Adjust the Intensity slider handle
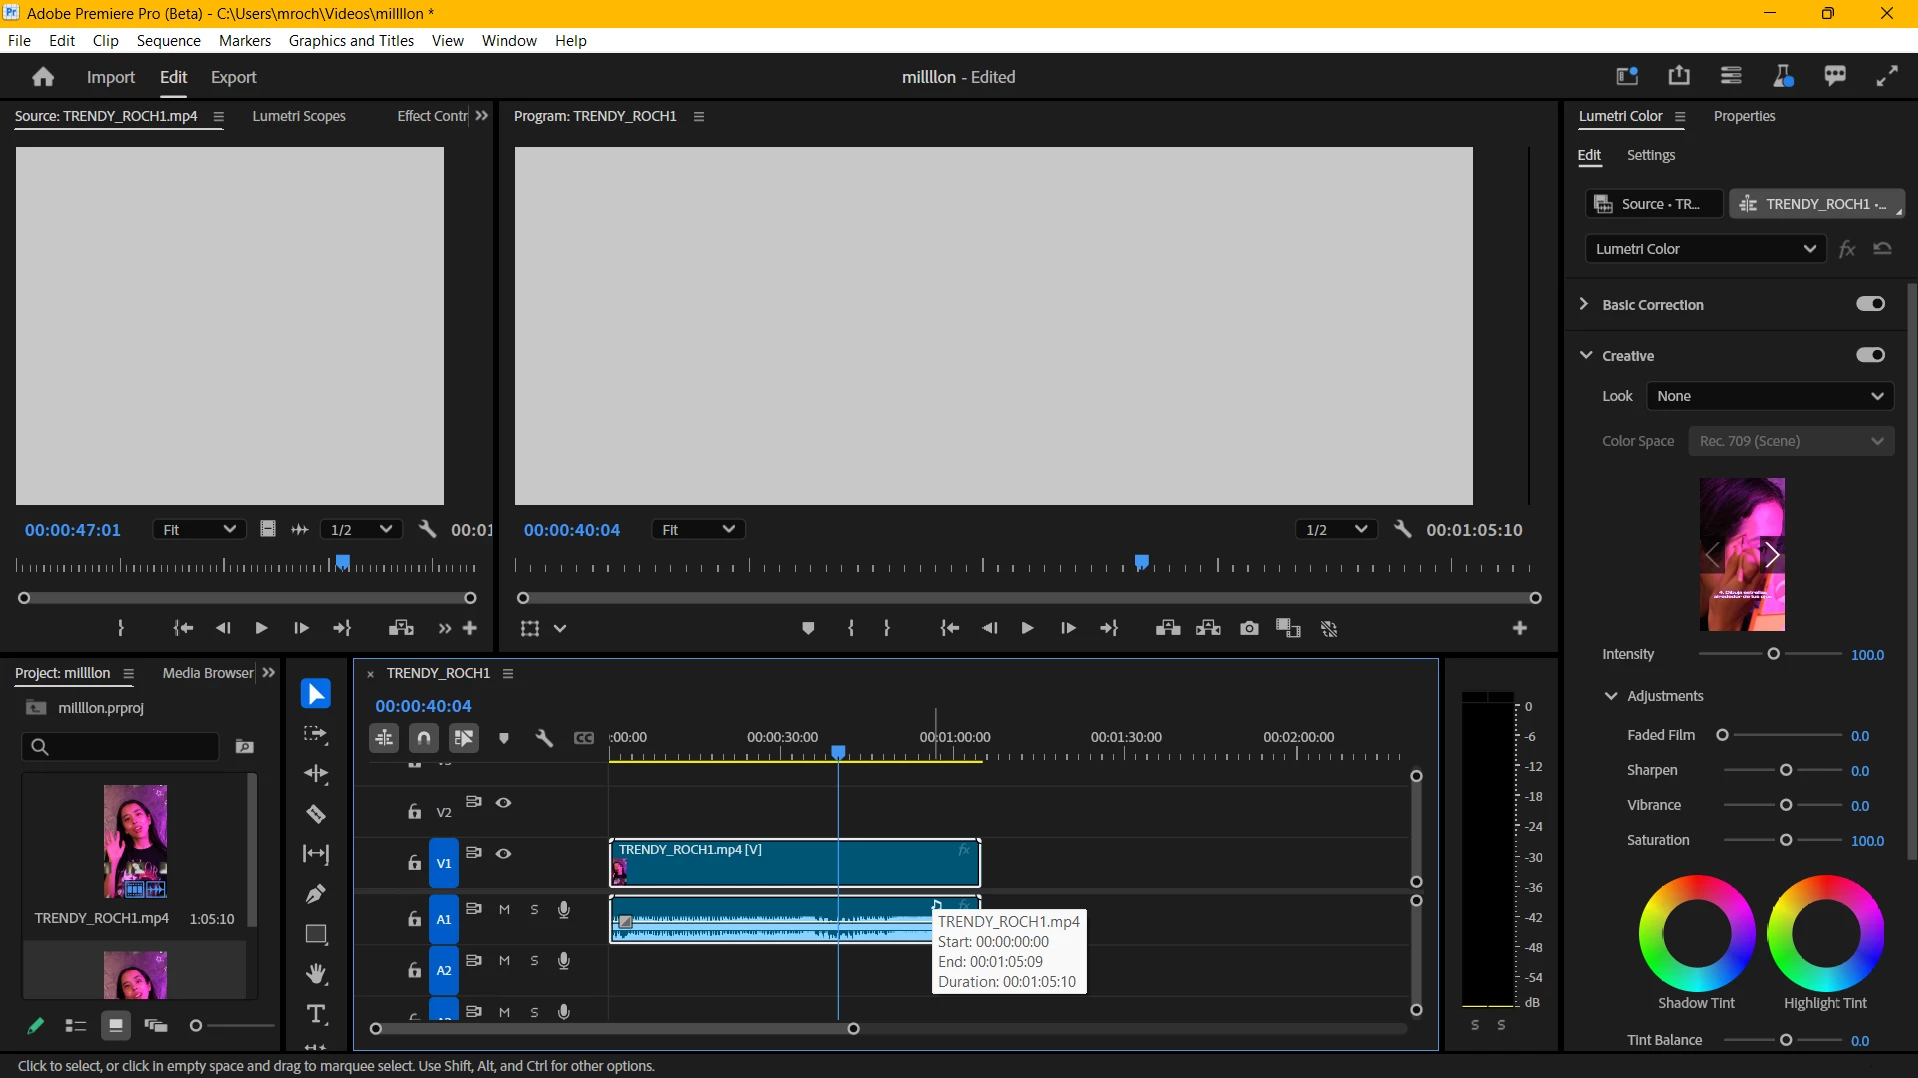Viewport: 1918px width, 1078px height. [x=1773, y=654]
